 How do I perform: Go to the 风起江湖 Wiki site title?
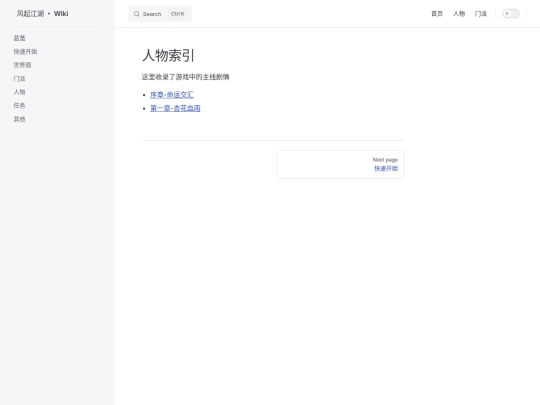click(x=42, y=13)
